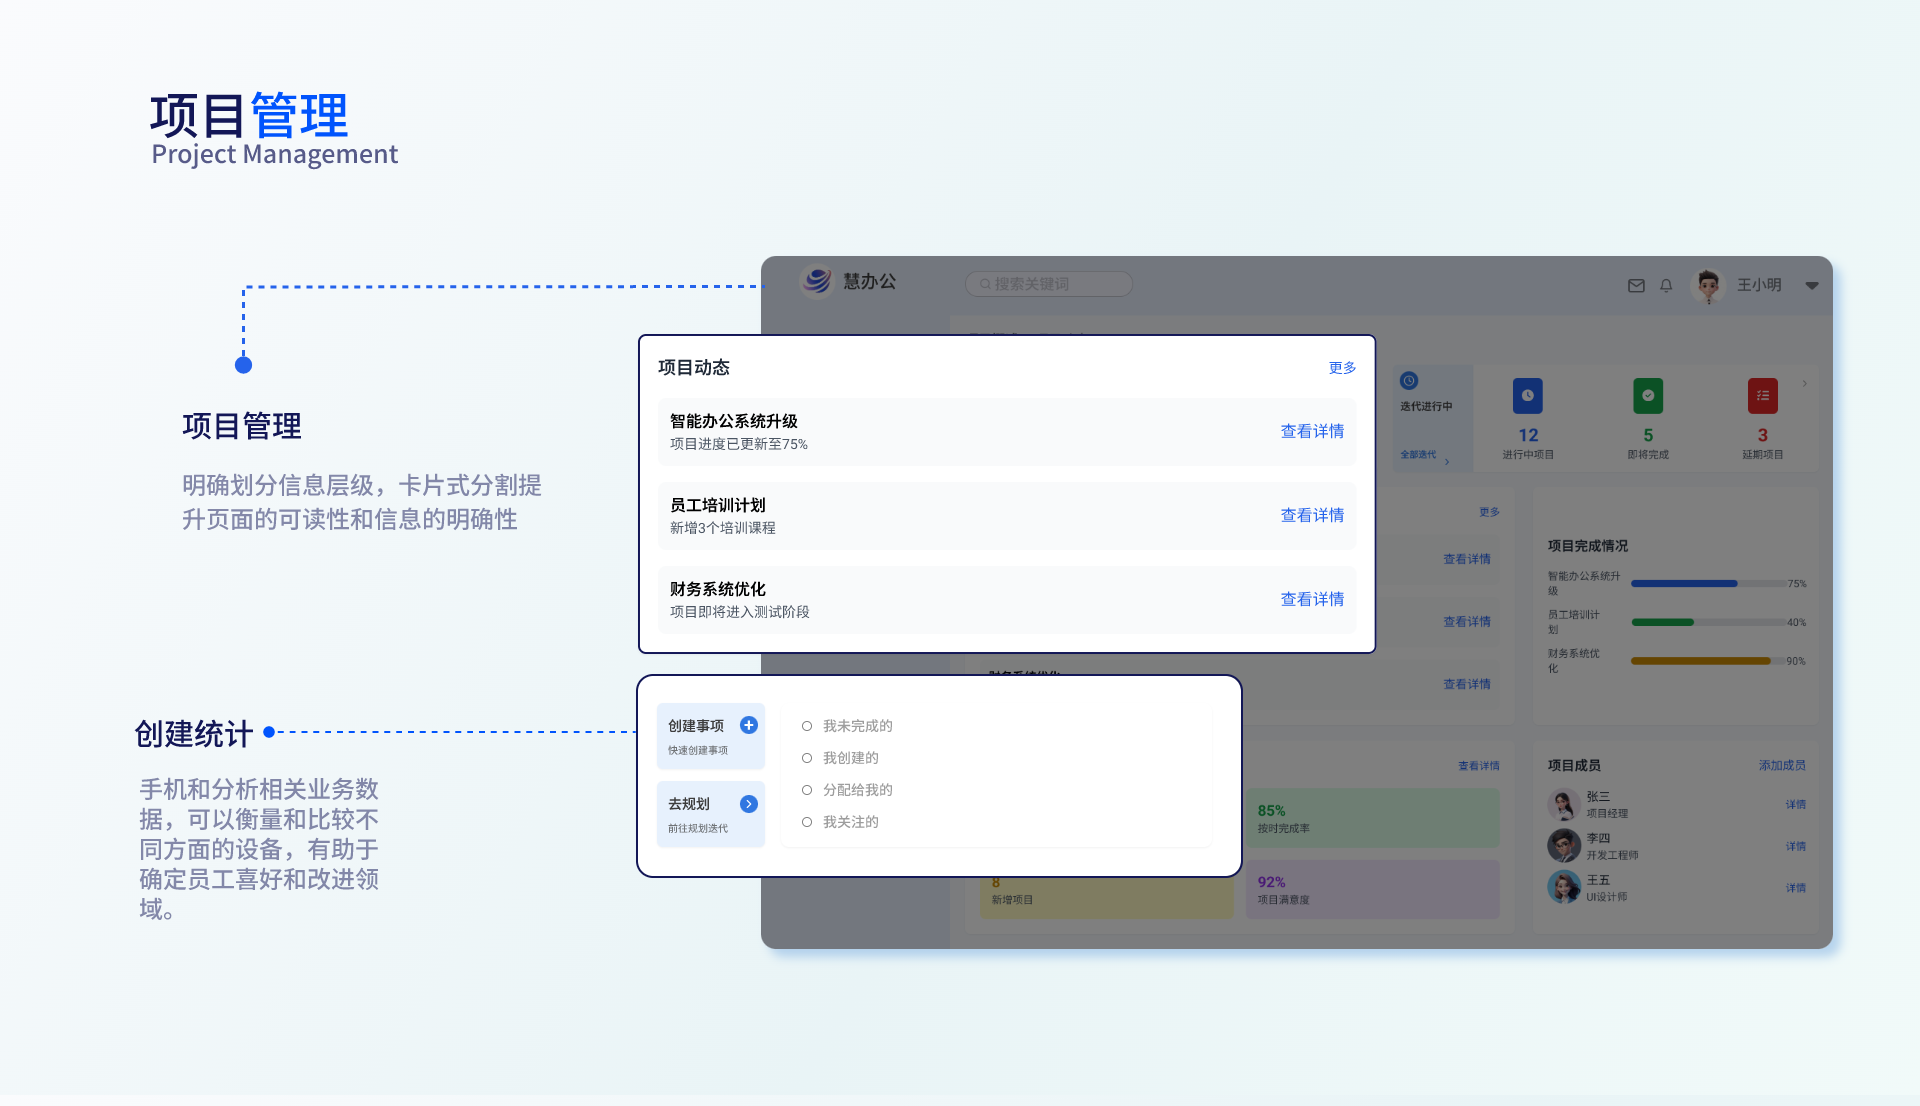This screenshot has height=1106, width=1920.
Task: Click 添加成员 link
Action: (x=1782, y=765)
